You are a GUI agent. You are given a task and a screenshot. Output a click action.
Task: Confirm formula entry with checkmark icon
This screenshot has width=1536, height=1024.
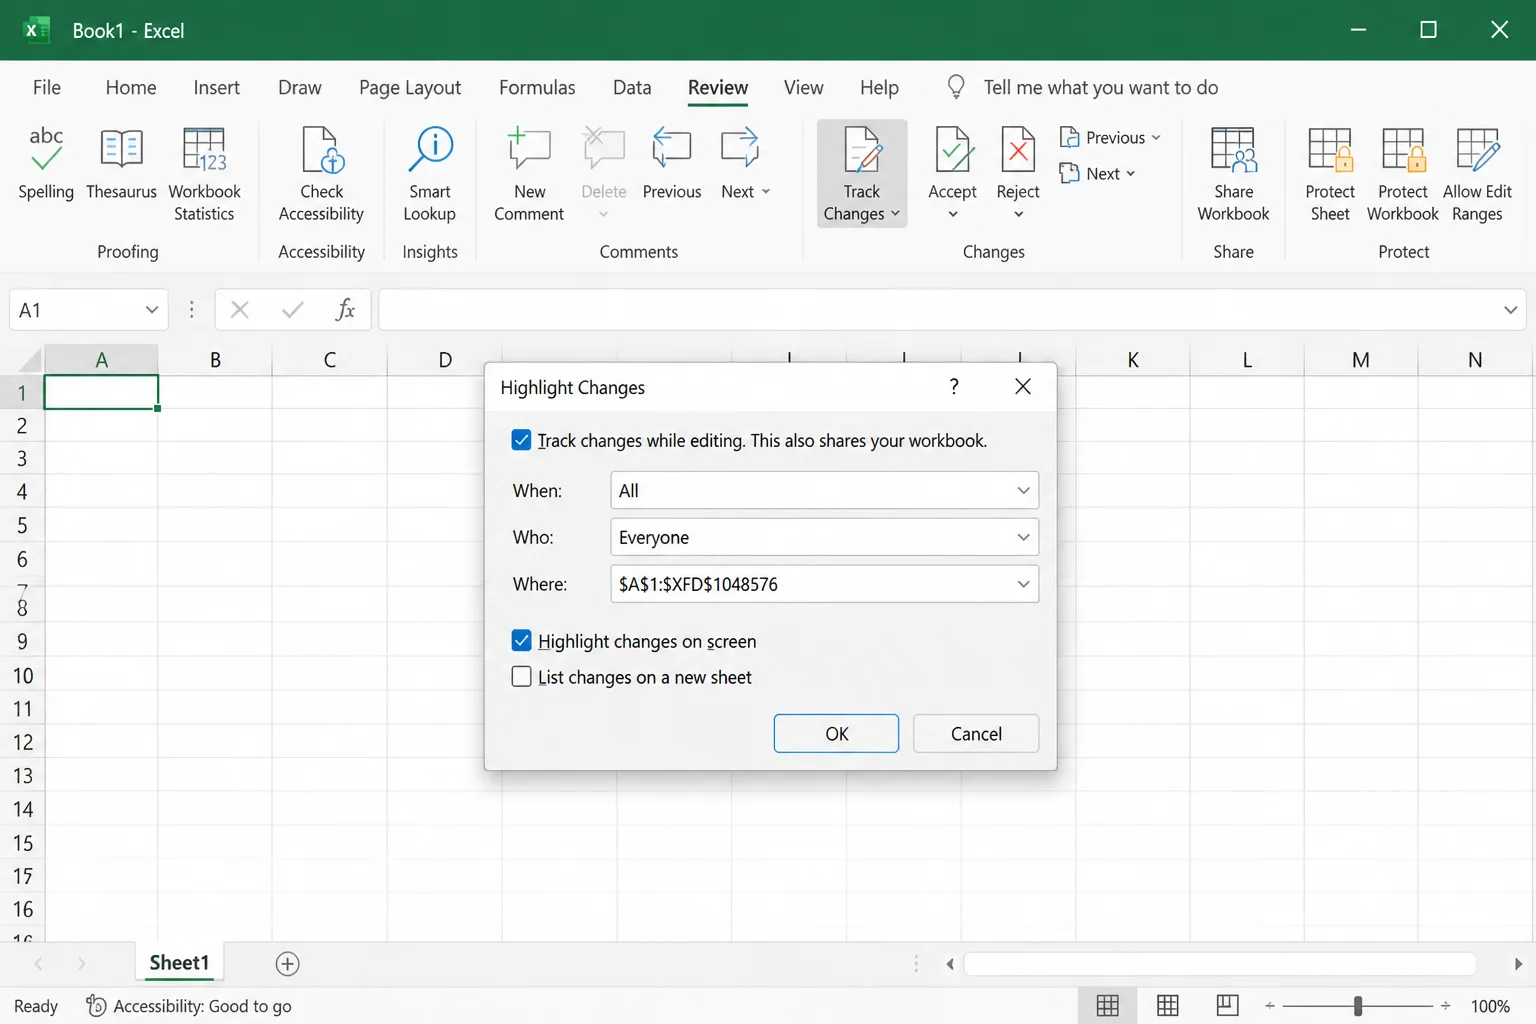(x=293, y=310)
